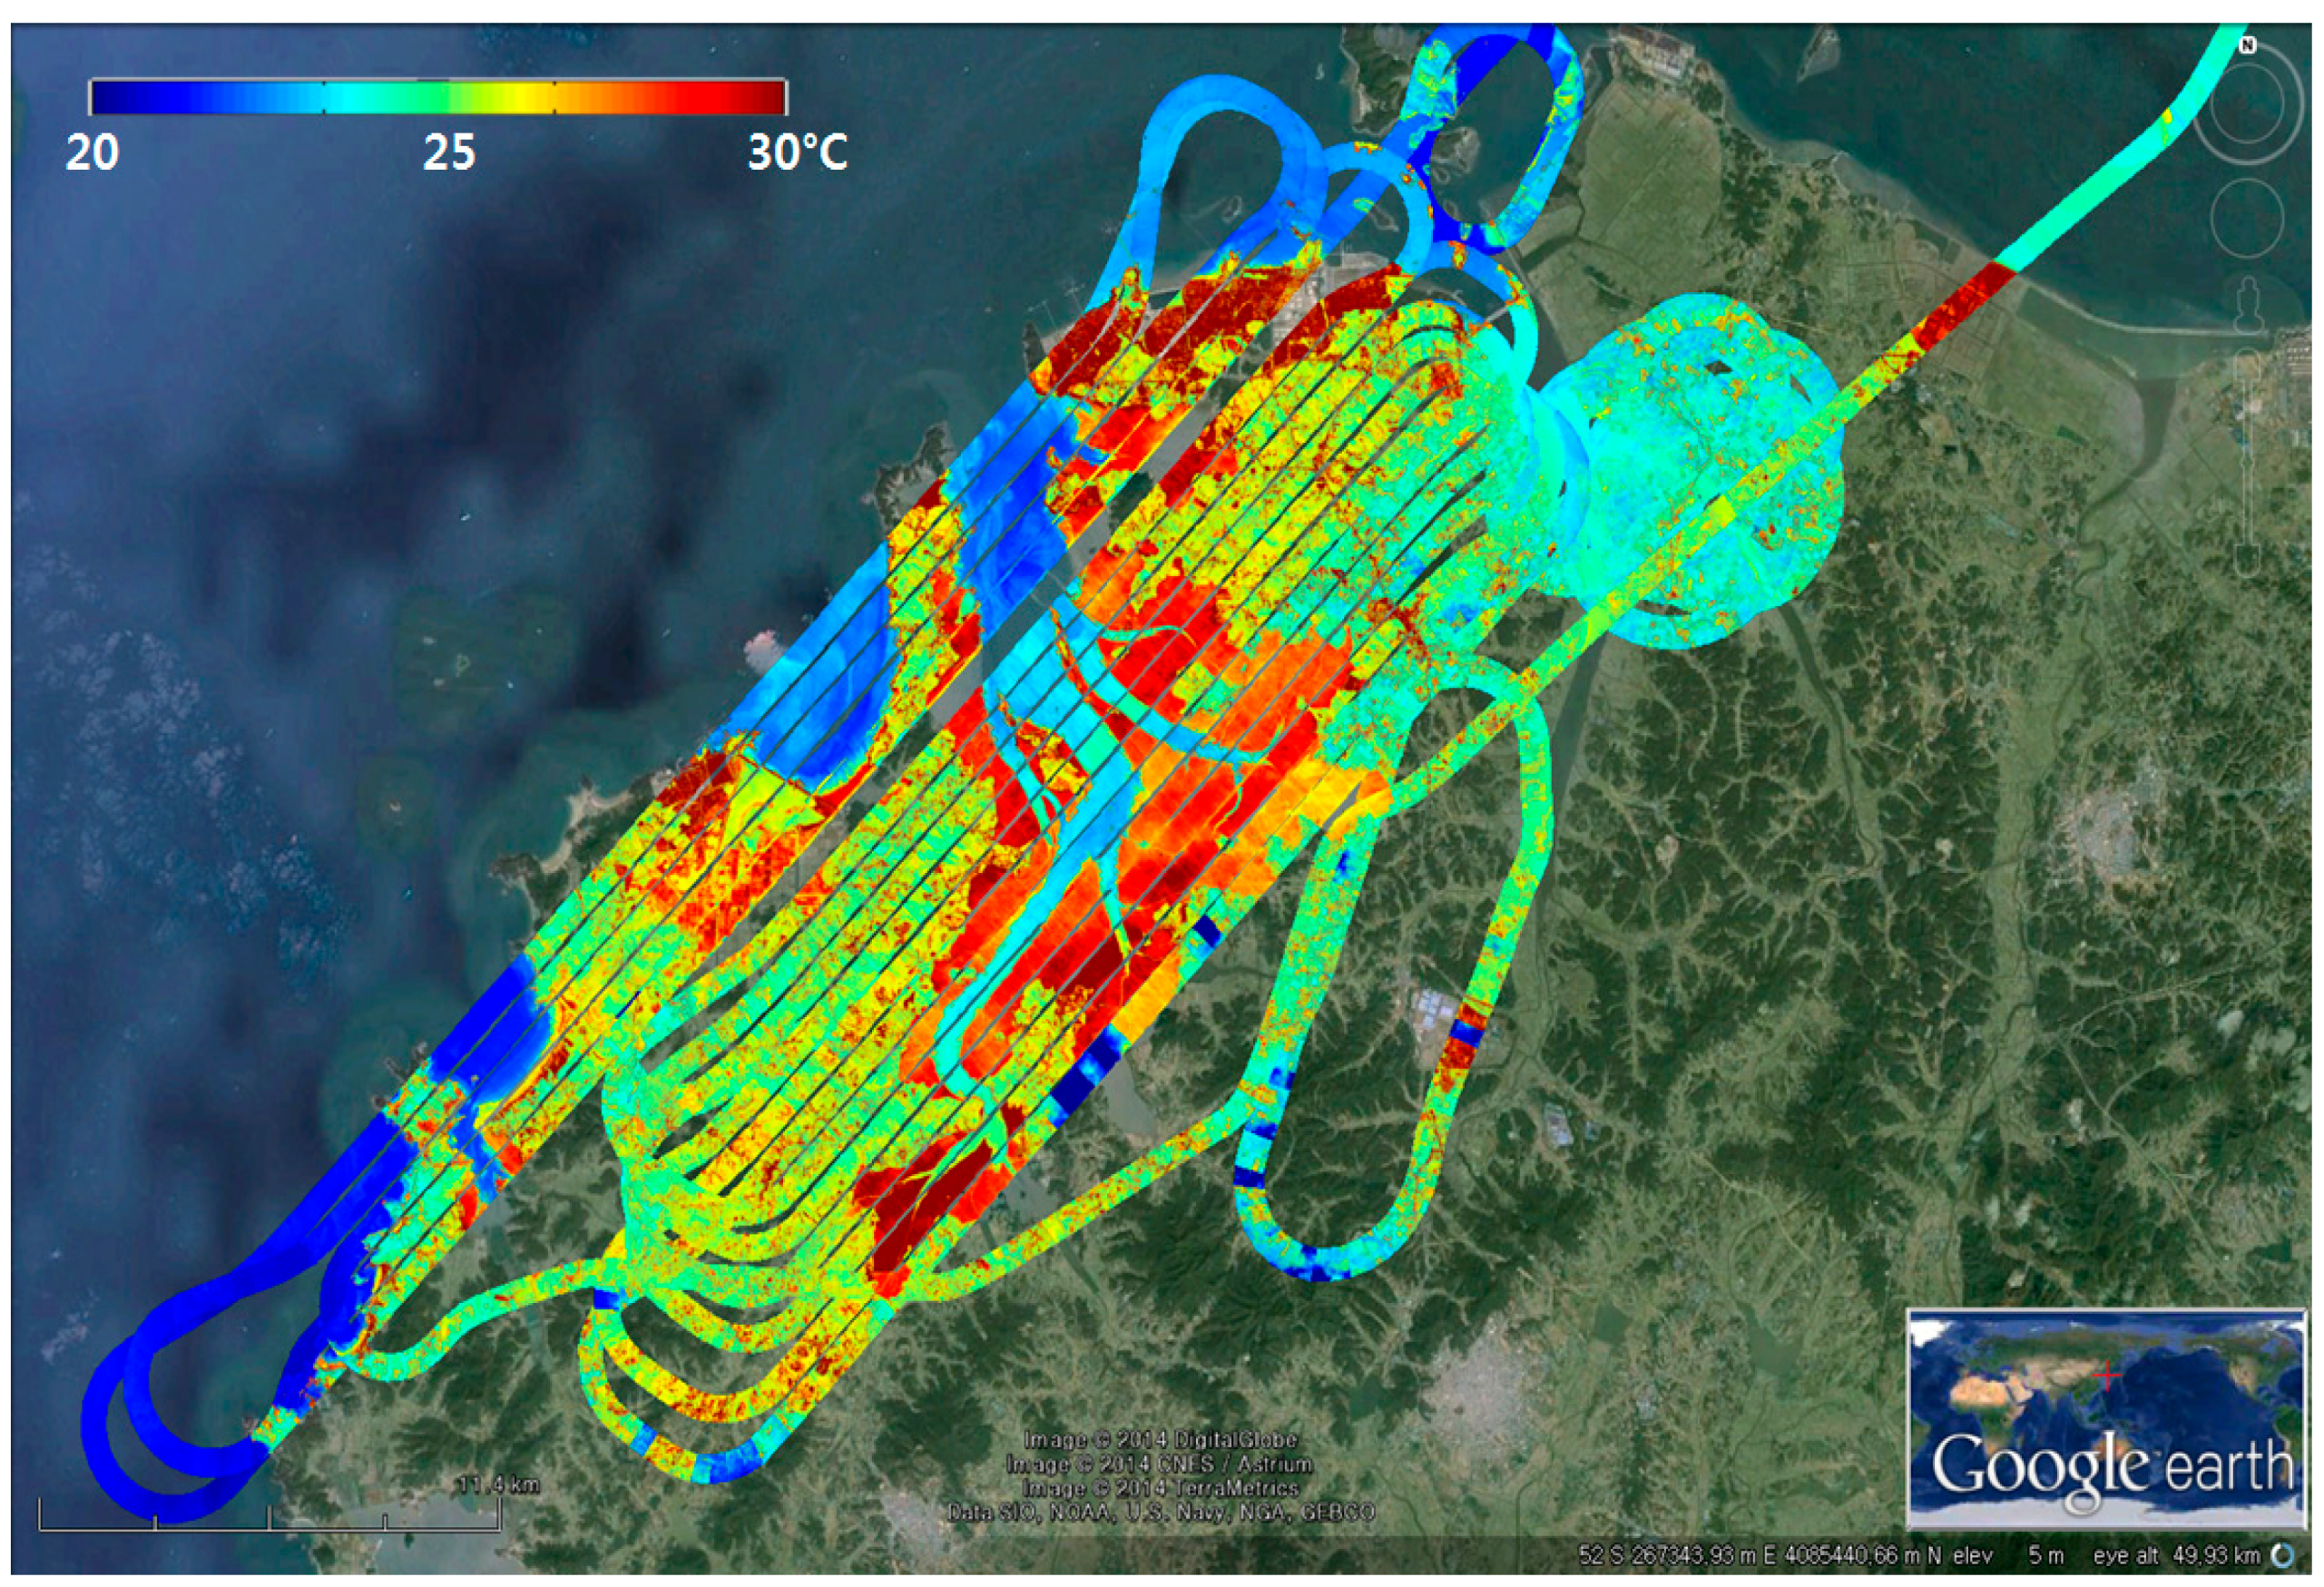Click the move joystick circle
Screen dimensions: 2324x1587
(2247, 217)
